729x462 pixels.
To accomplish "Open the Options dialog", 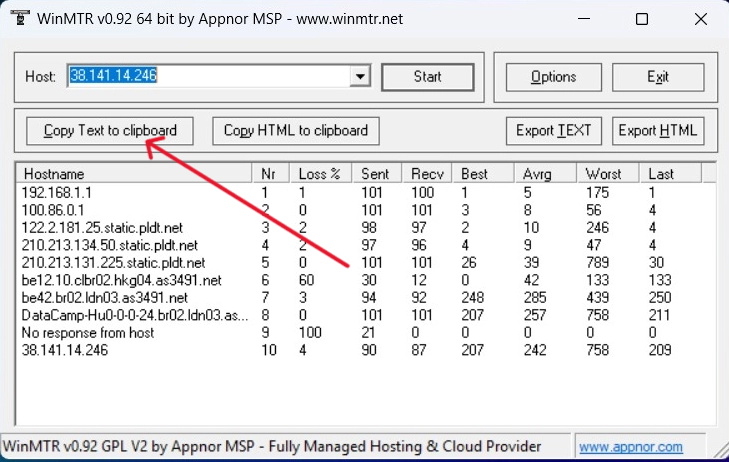I will (x=553, y=77).
